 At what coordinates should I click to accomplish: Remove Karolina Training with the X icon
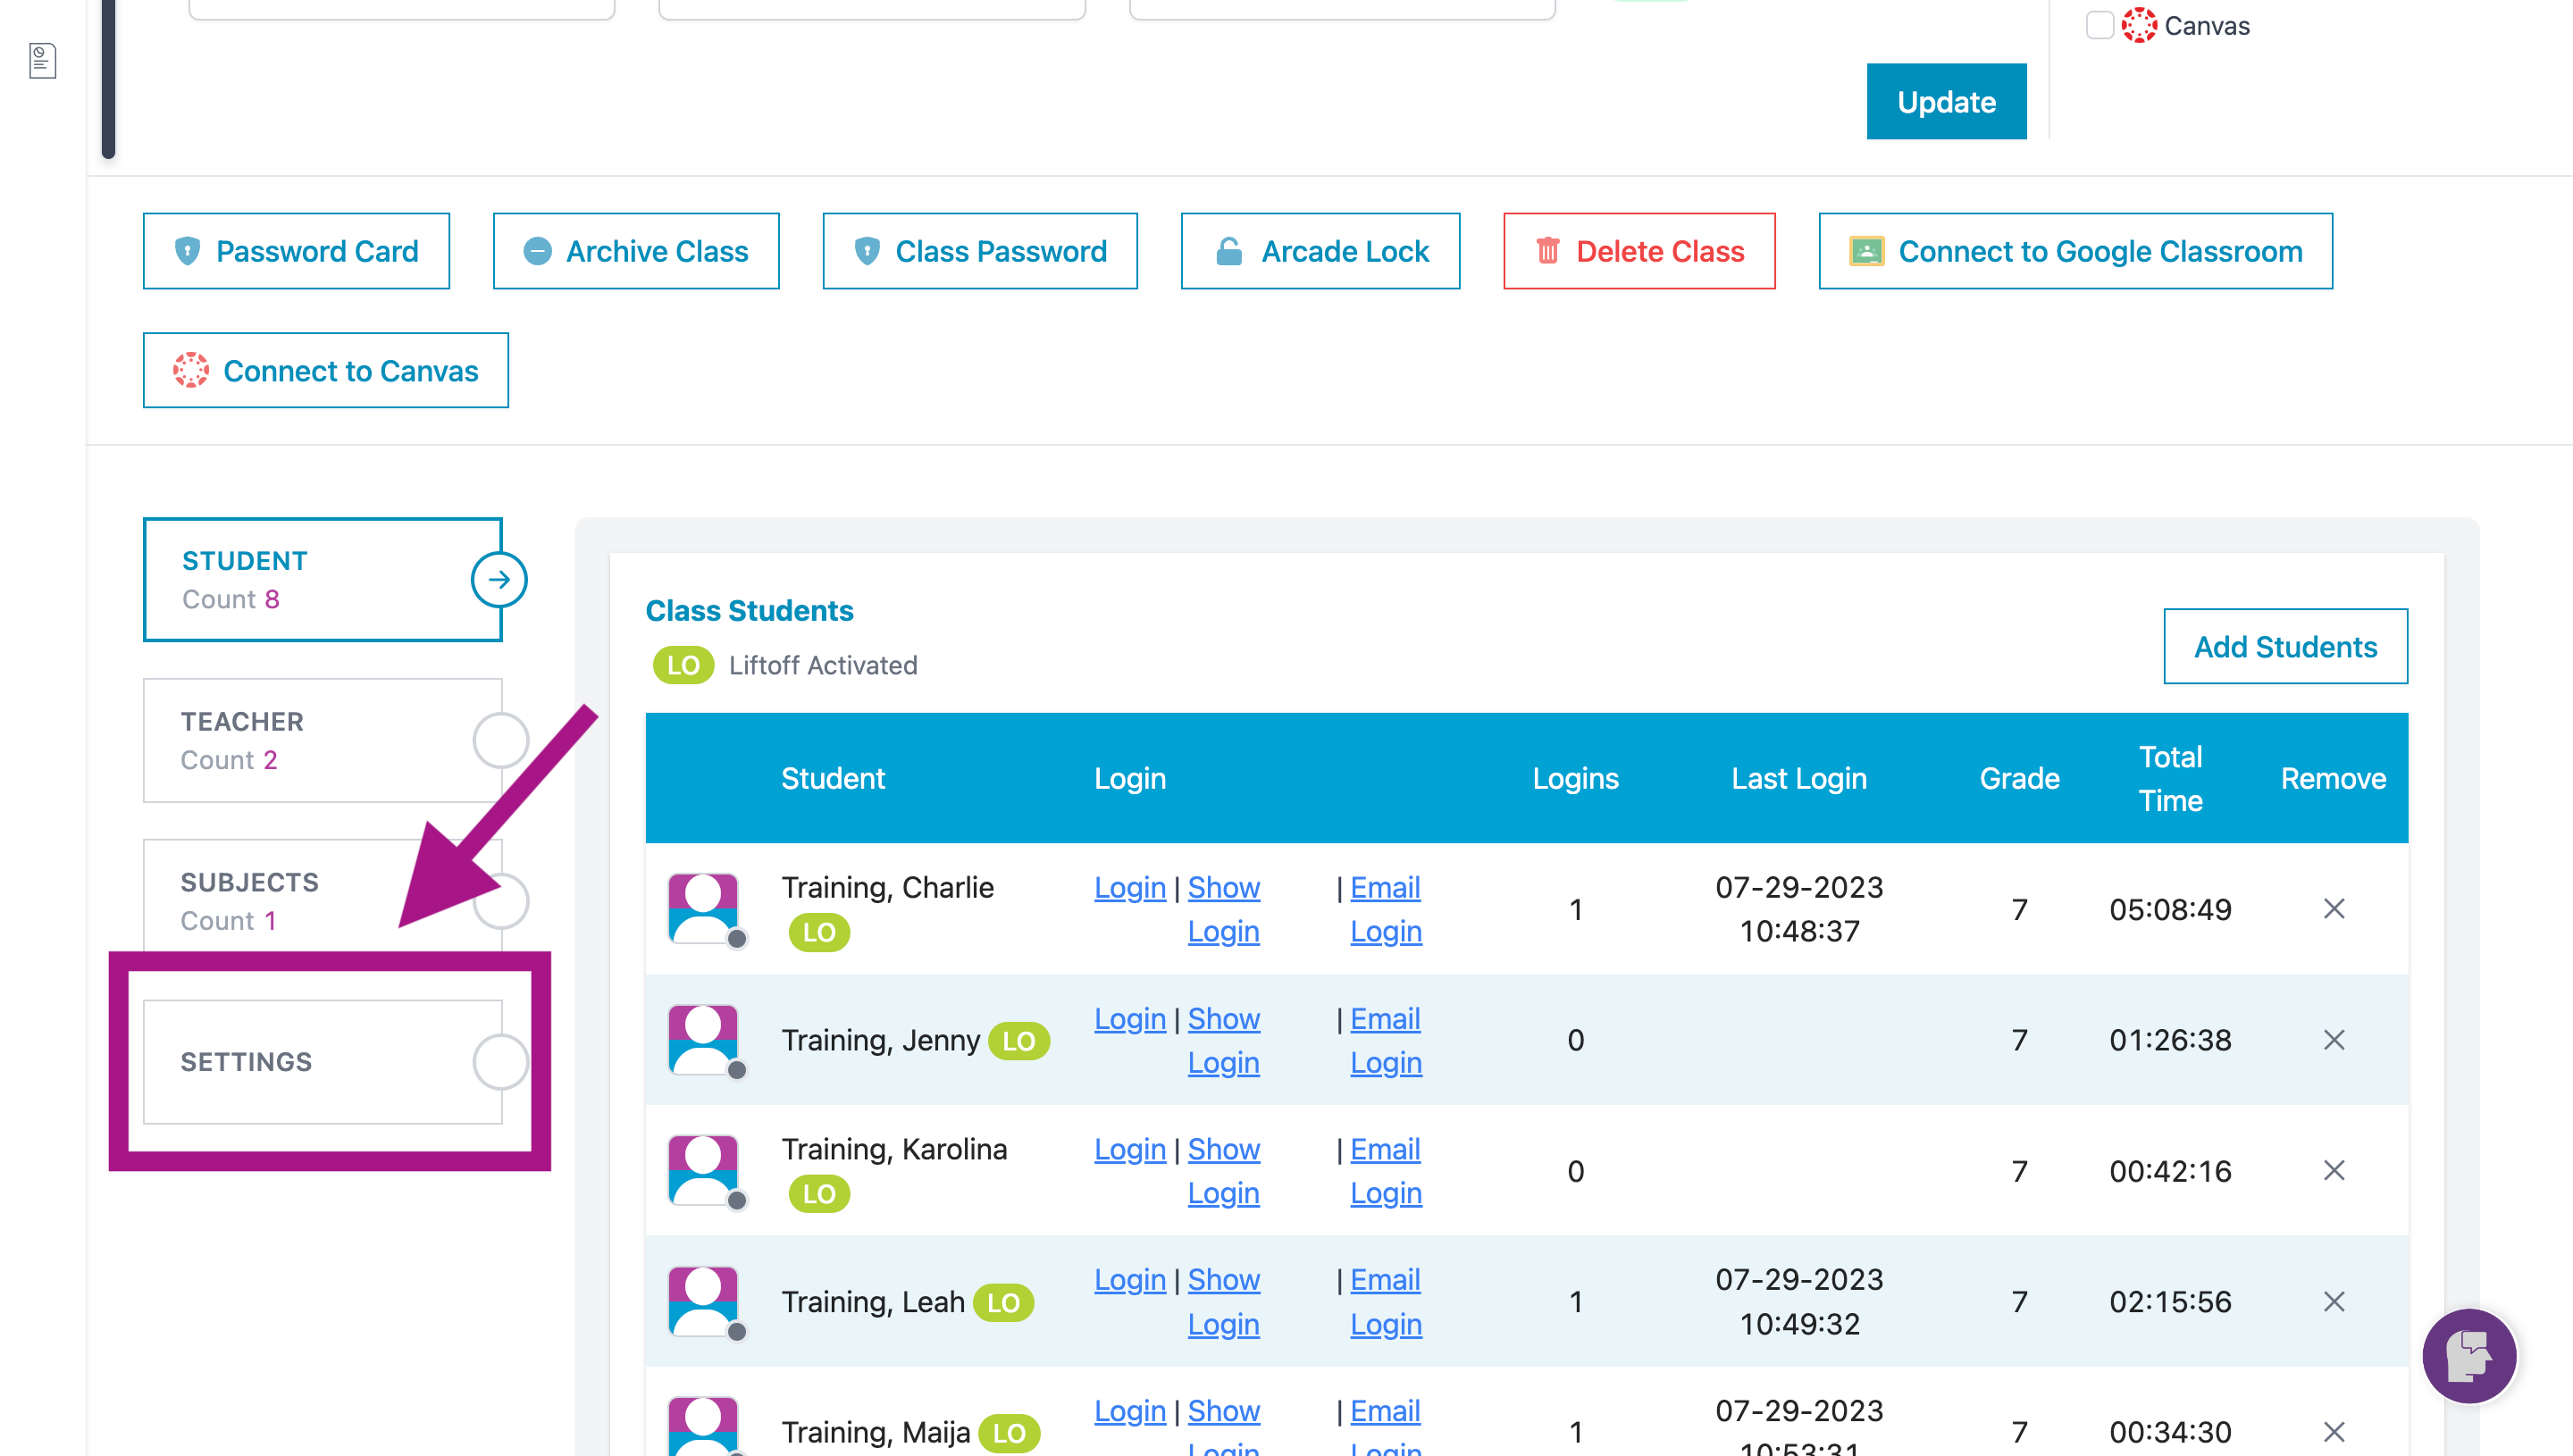[x=2333, y=1171]
